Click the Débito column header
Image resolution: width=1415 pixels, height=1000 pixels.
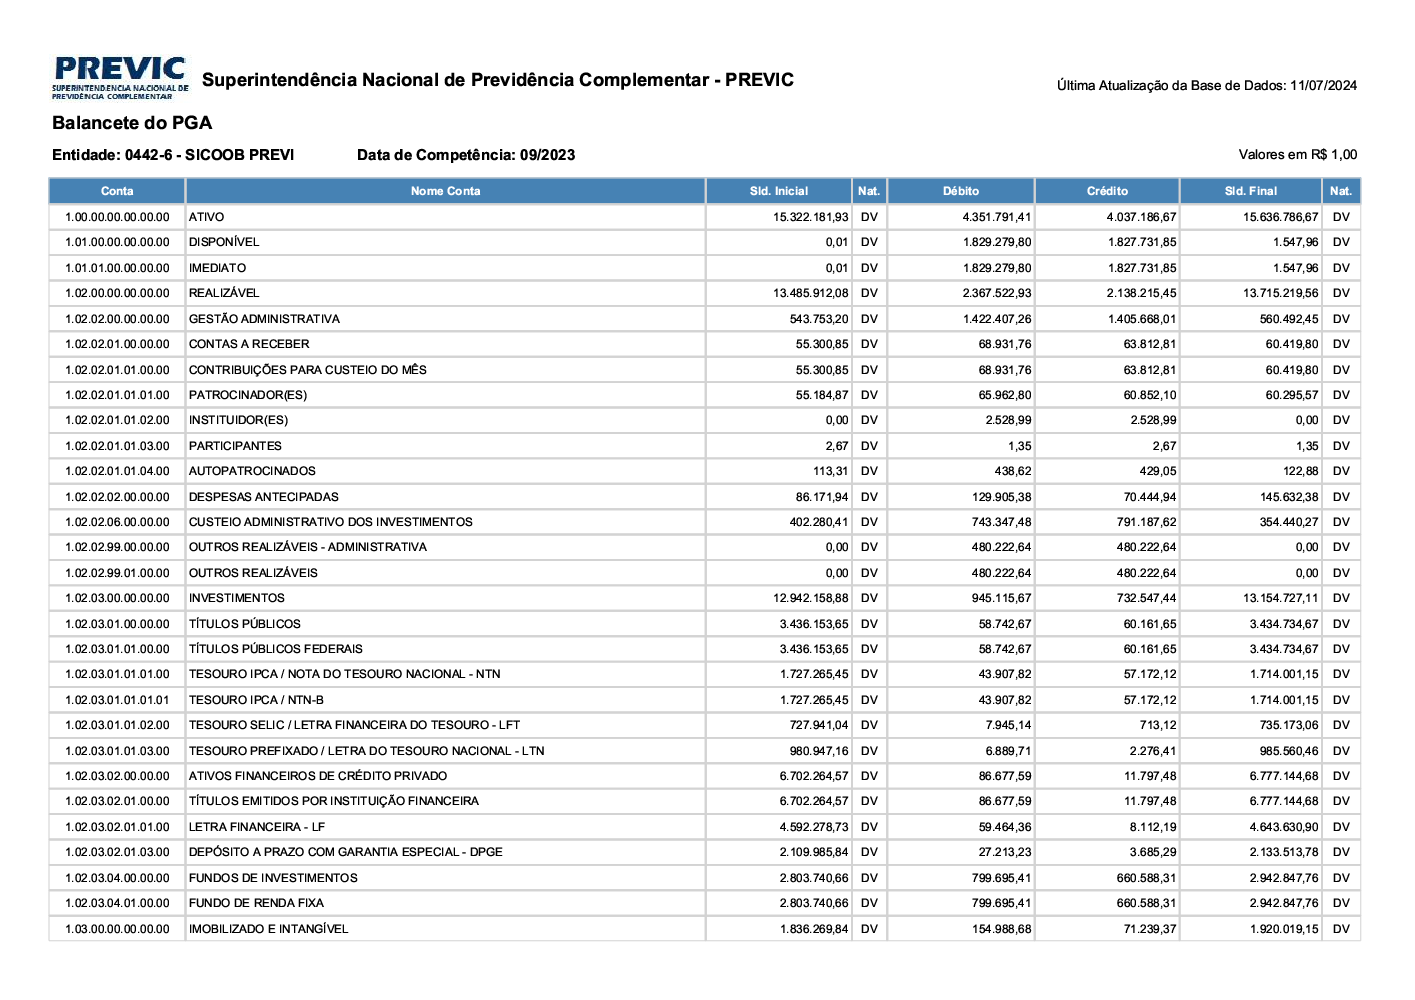960,191
